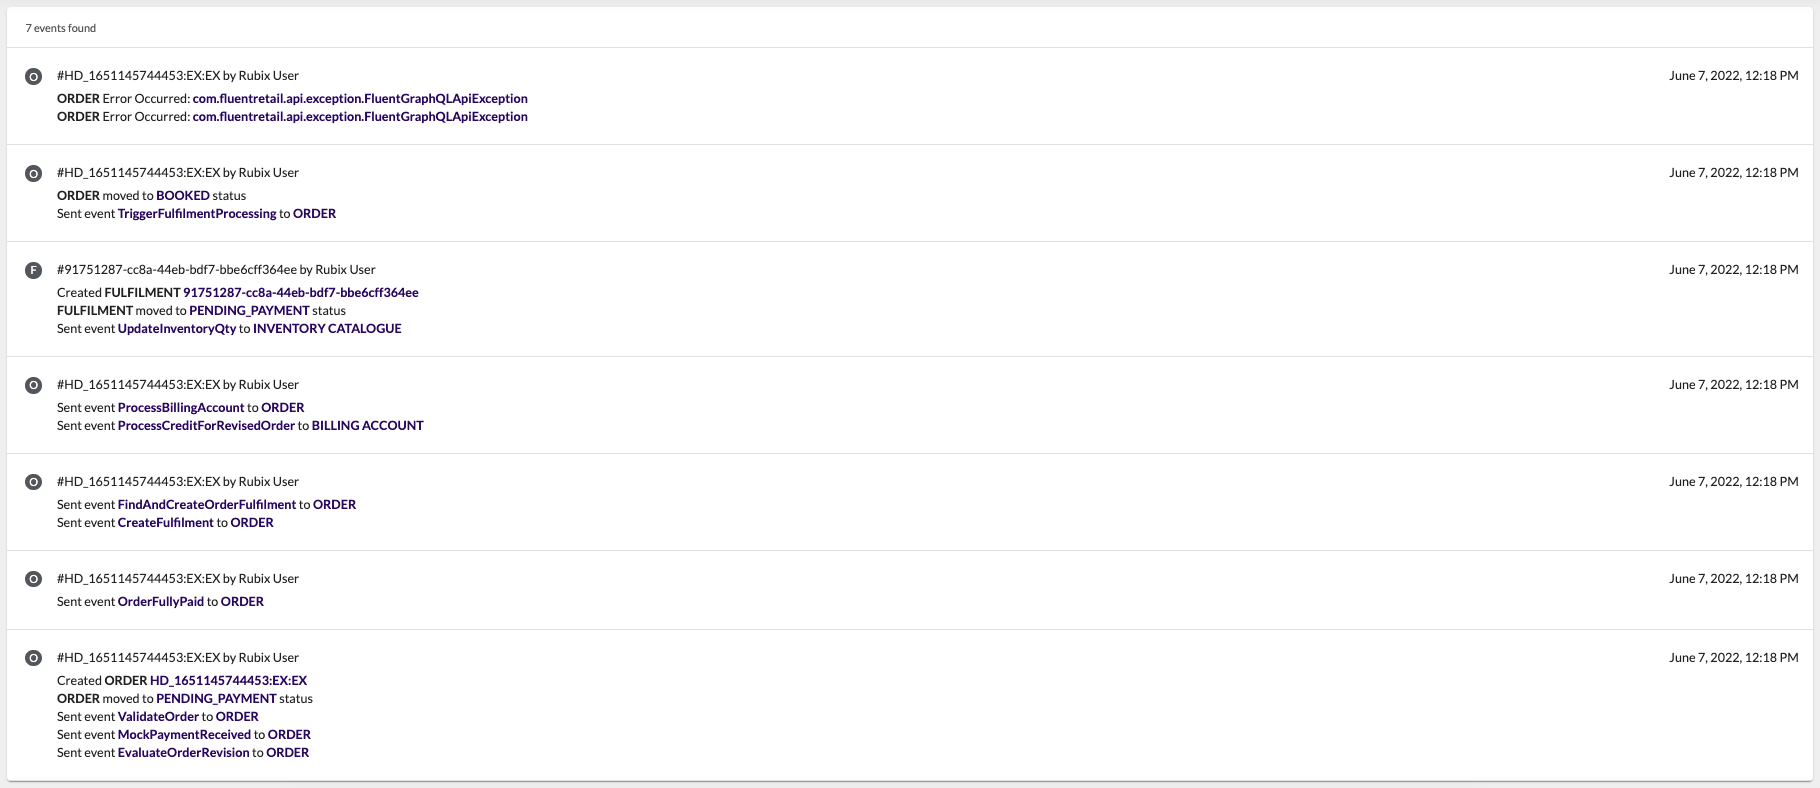Image resolution: width=1820 pixels, height=788 pixels.
Task: Open the MockPaymentReceived event link
Action: pos(184,735)
